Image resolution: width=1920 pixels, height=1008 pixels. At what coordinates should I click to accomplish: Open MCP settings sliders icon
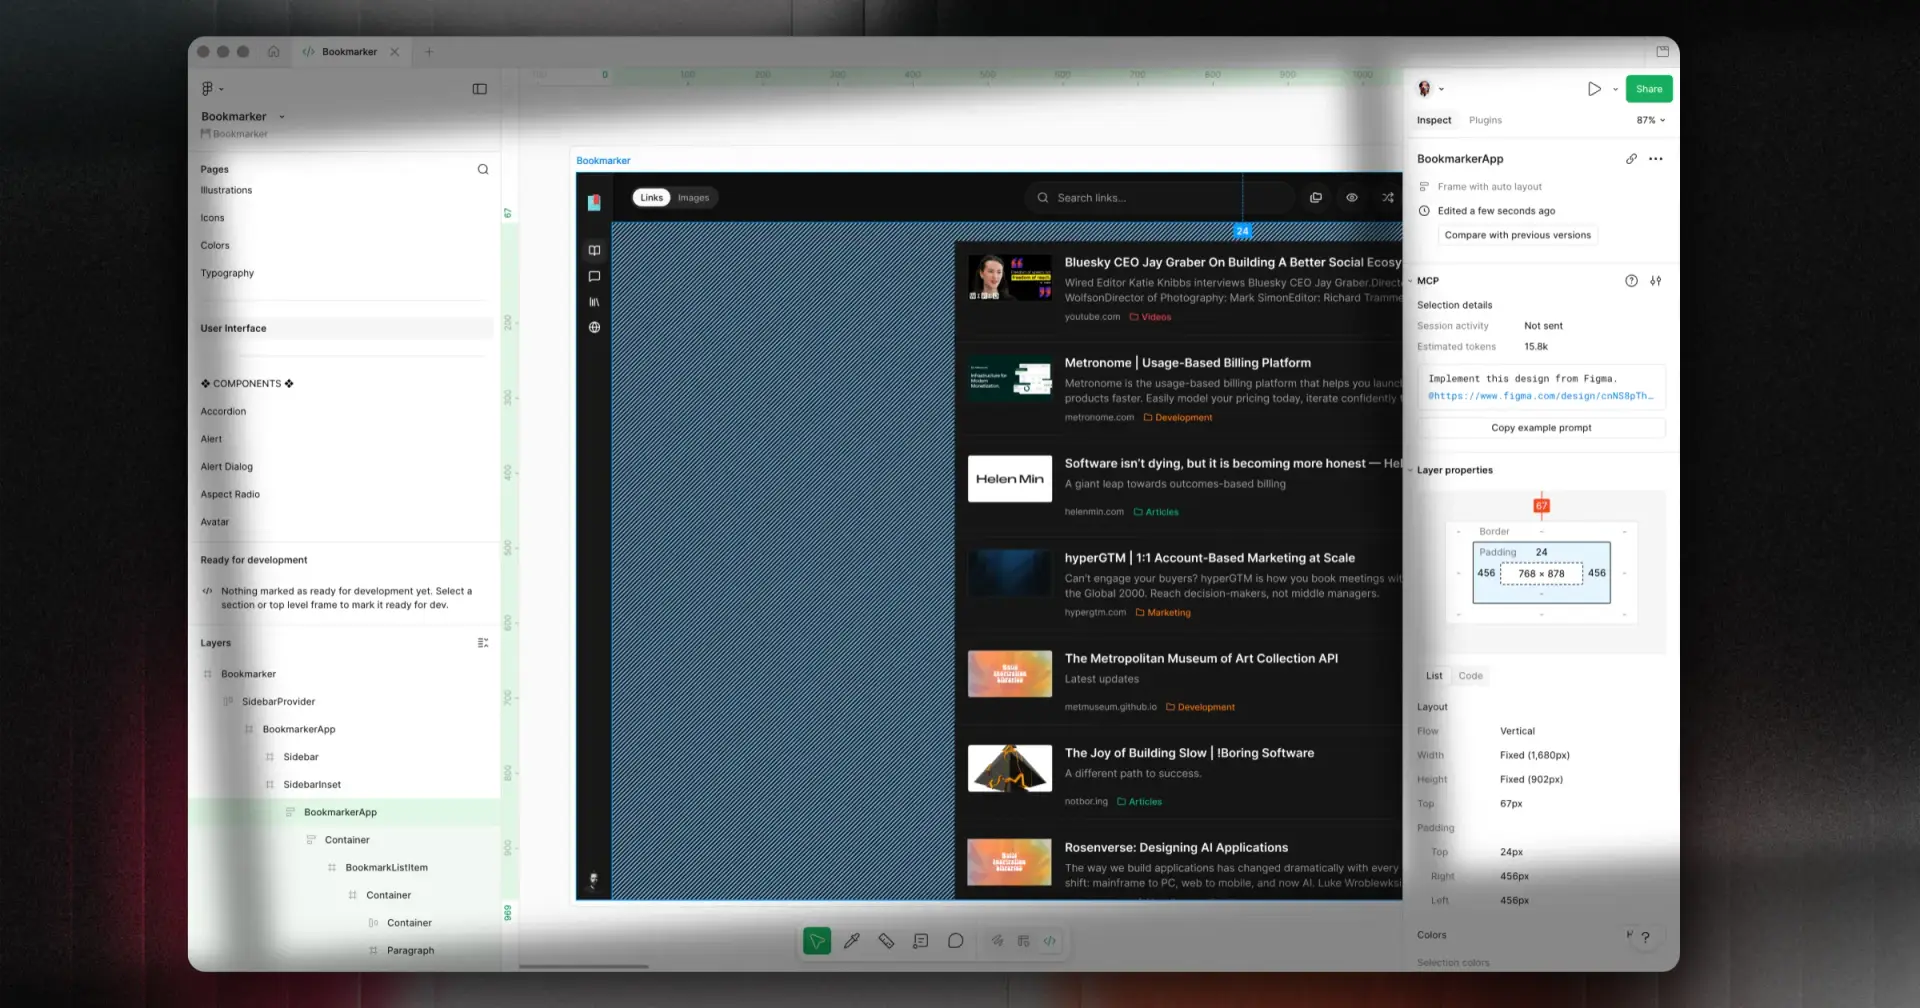(x=1656, y=281)
